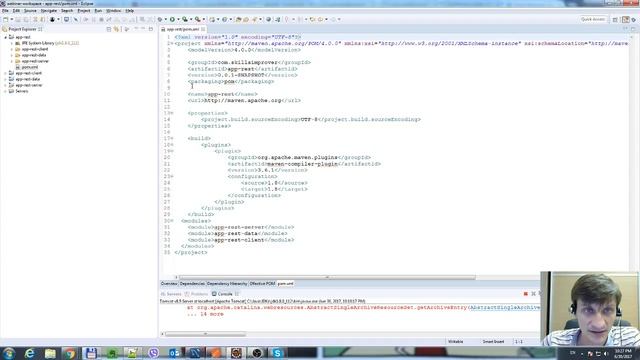This screenshot has height=360, width=640.
Task: Click on com.skillsimprover groupId text
Action: coord(247,62)
